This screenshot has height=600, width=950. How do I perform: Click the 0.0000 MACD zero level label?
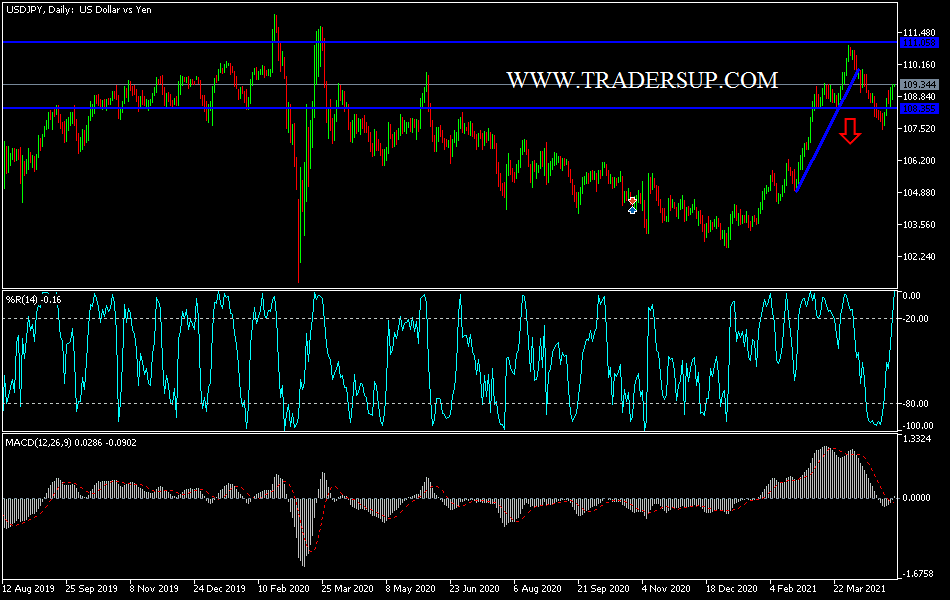[x=915, y=496]
